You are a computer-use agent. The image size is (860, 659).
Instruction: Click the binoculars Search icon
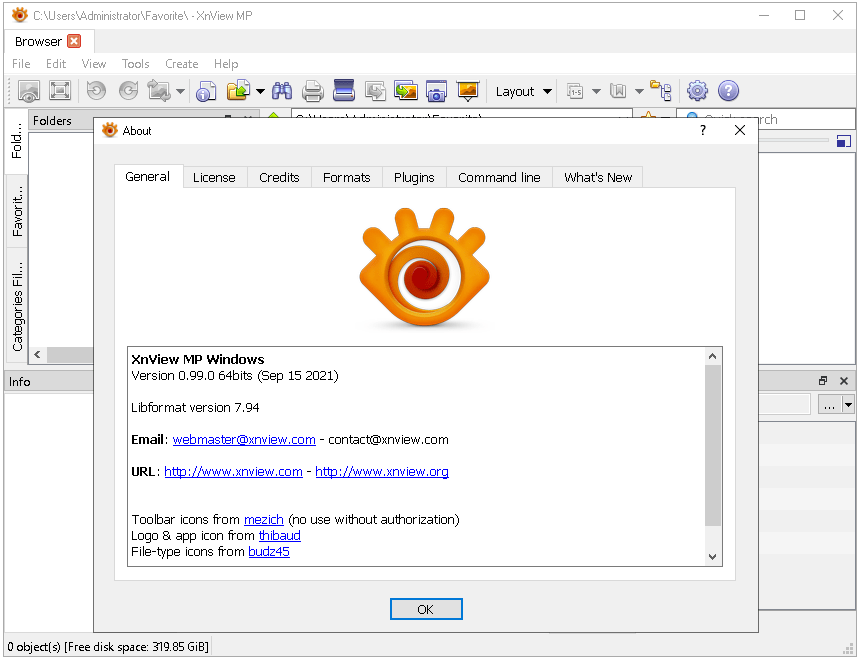pos(282,90)
